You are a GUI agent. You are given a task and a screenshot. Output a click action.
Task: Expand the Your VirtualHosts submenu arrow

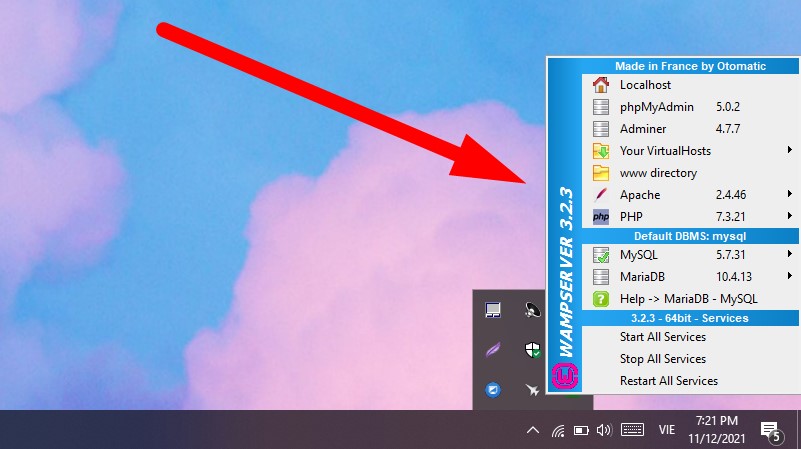coord(790,150)
